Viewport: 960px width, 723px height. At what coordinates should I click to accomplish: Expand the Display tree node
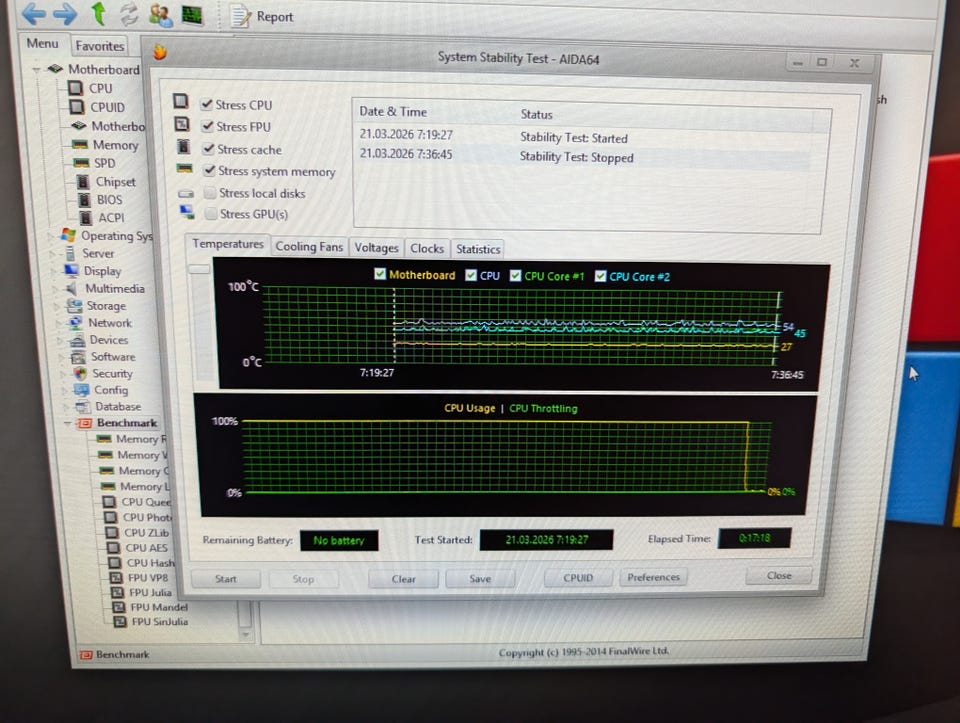[x=54, y=271]
